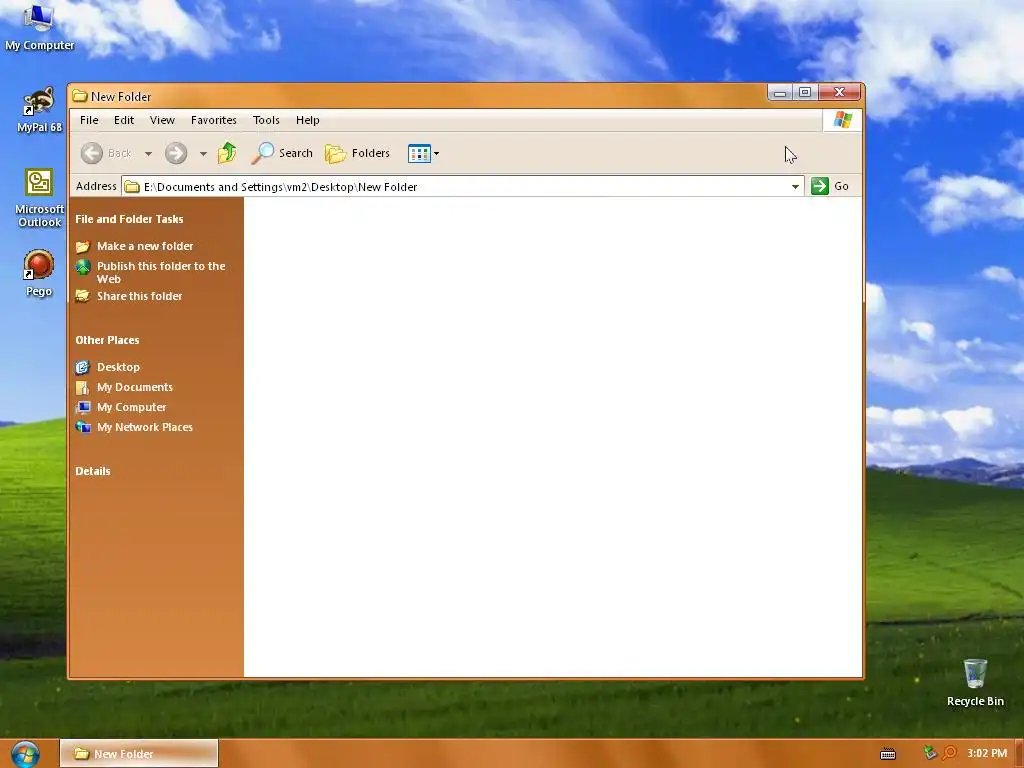Expand the Address bar dropdown
Image resolution: width=1024 pixels, height=768 pixels.
pos(795,187)
